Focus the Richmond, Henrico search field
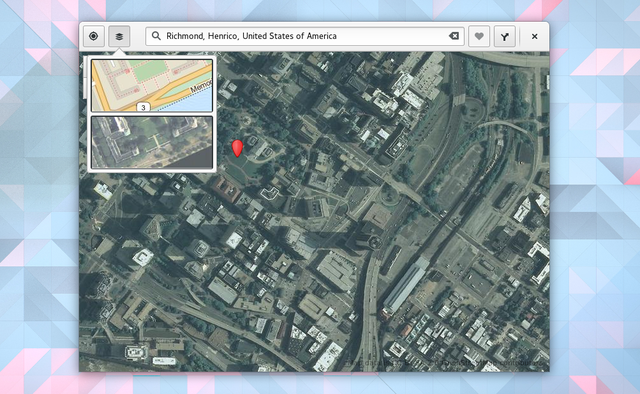This screenshot has width=640, height=394. click(304, 36)
